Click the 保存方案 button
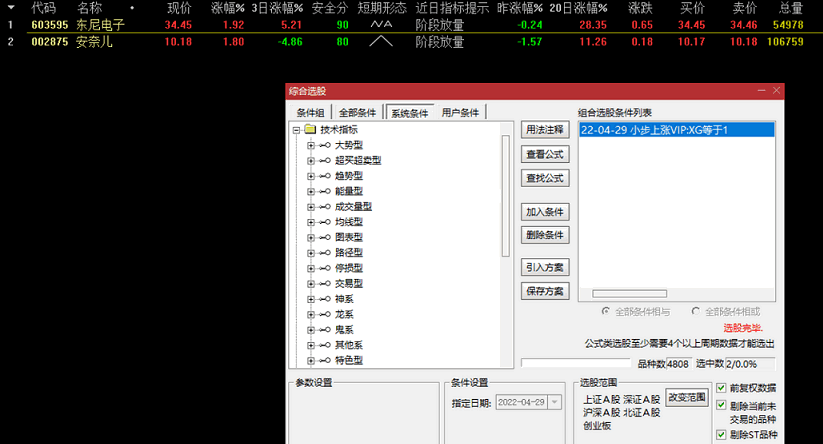Viewport: 823px width, 444px height. (x=545, y=291)
